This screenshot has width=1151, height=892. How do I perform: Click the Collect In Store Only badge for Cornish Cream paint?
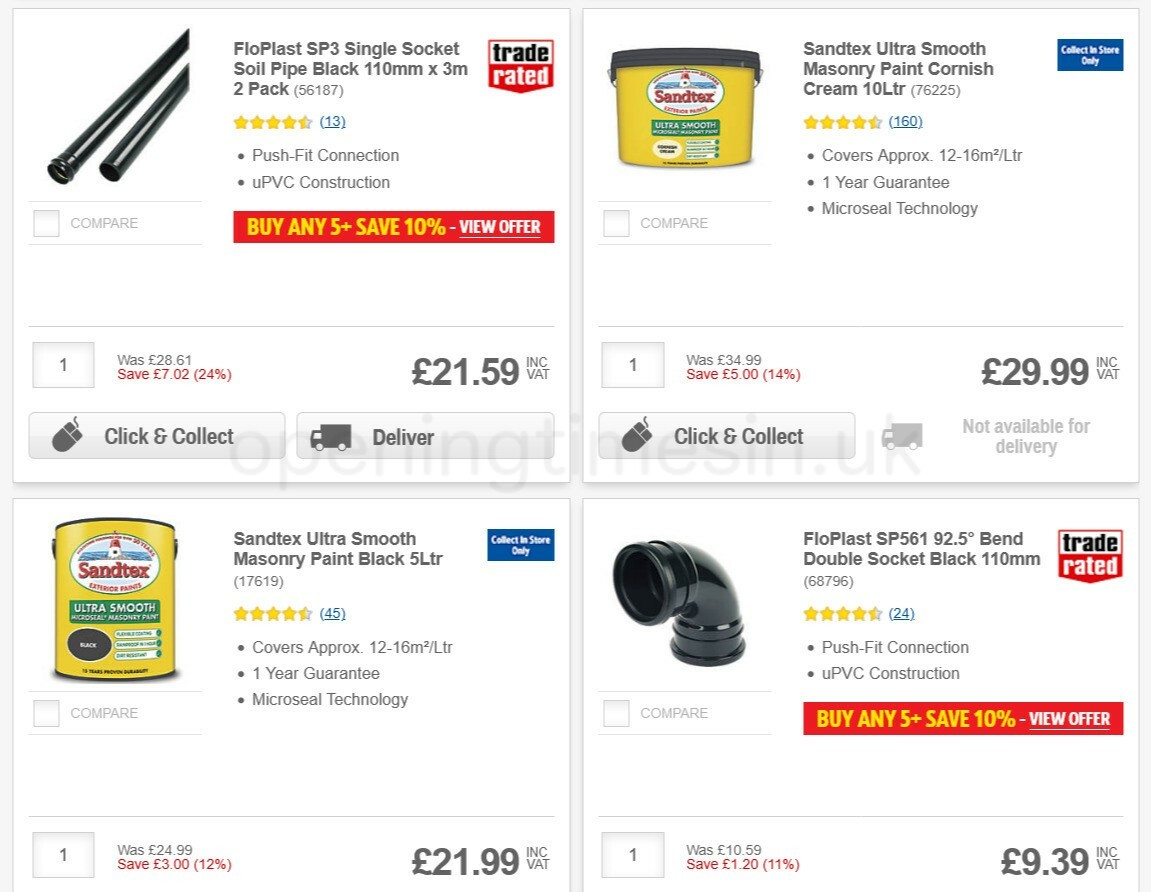1089,55
